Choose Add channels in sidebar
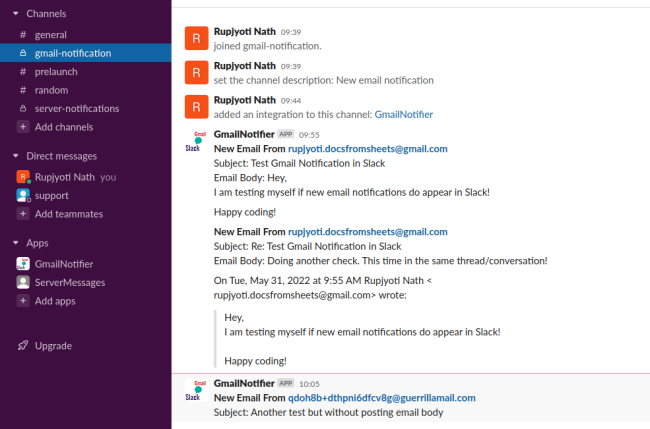The height and width of the screenshot is (429, 650). click(x=64, y=127)
